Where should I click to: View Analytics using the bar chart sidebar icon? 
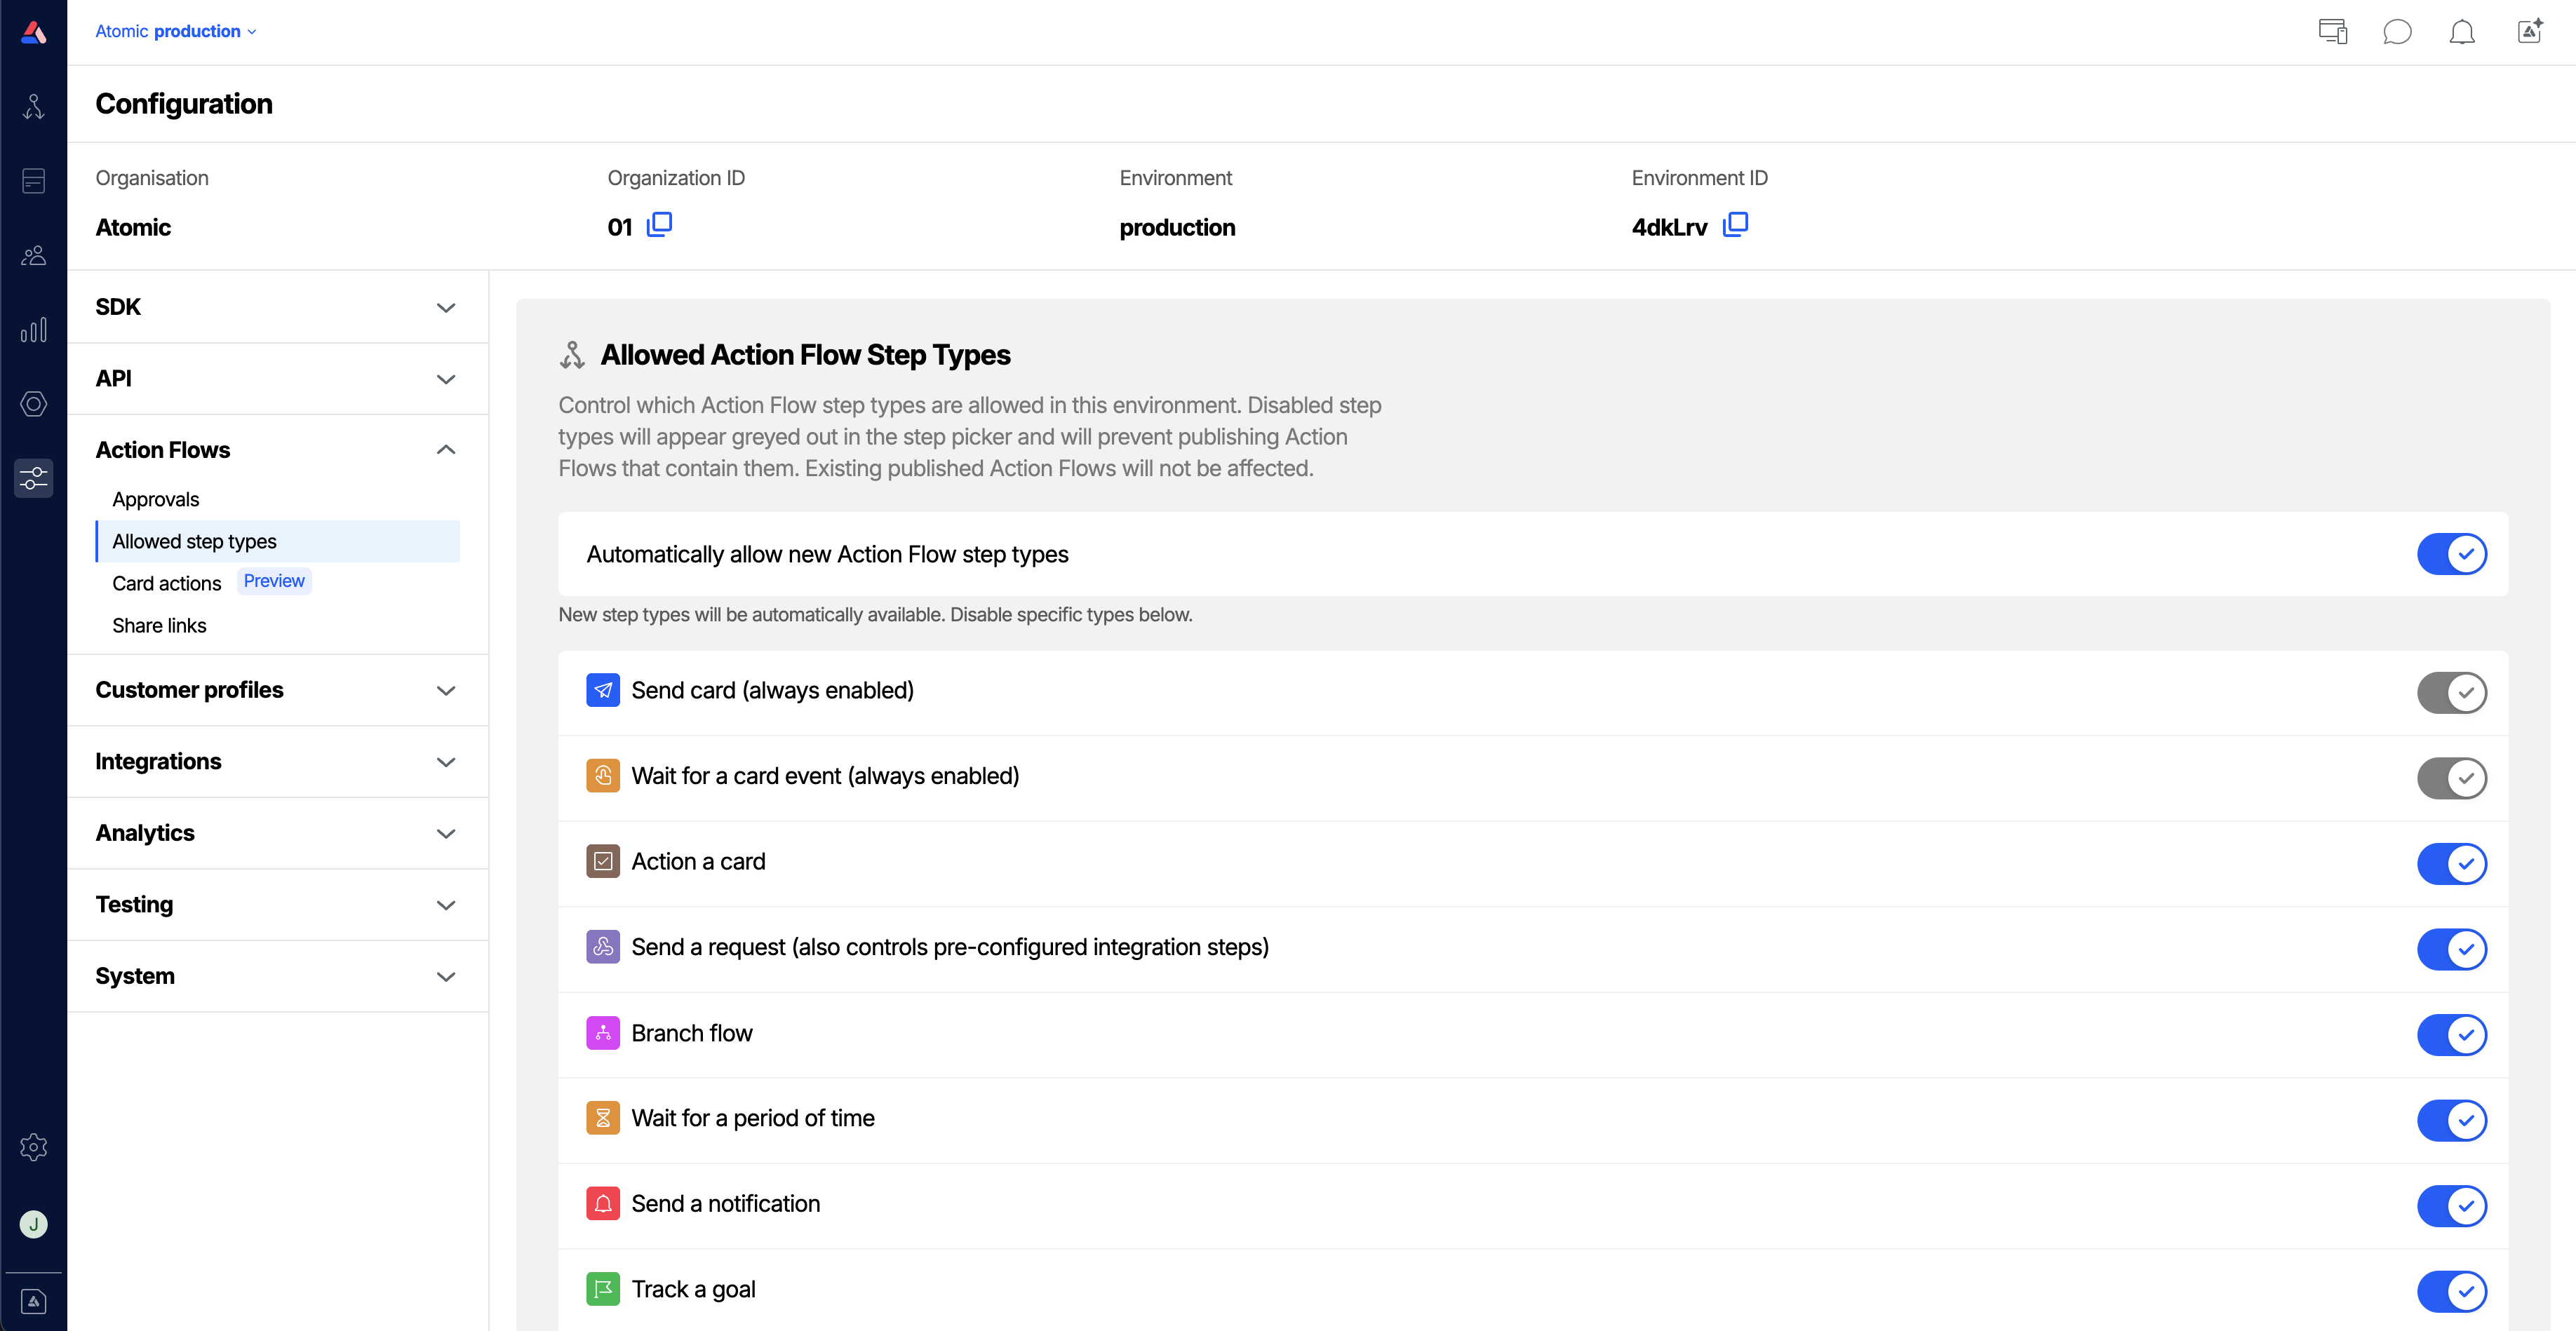(33, 330)
